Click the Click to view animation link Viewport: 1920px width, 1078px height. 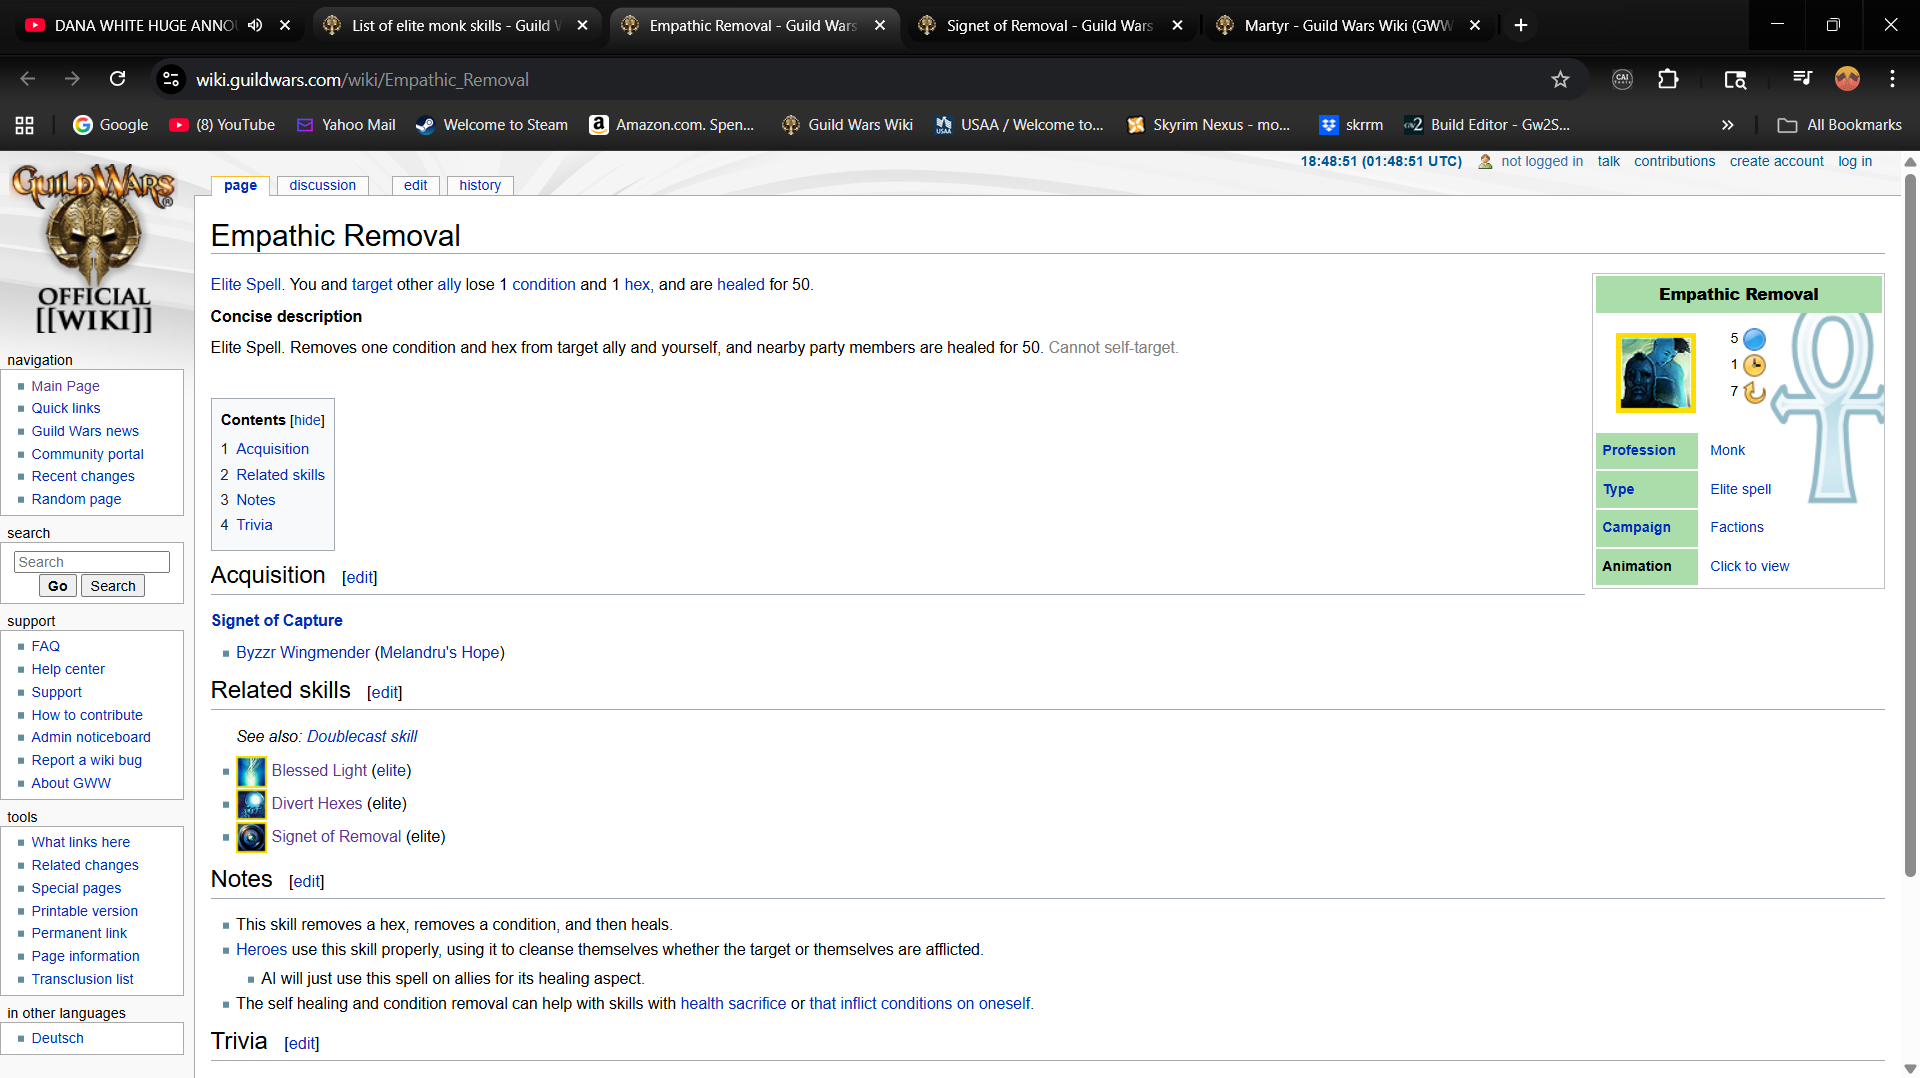coord(1749,566)
